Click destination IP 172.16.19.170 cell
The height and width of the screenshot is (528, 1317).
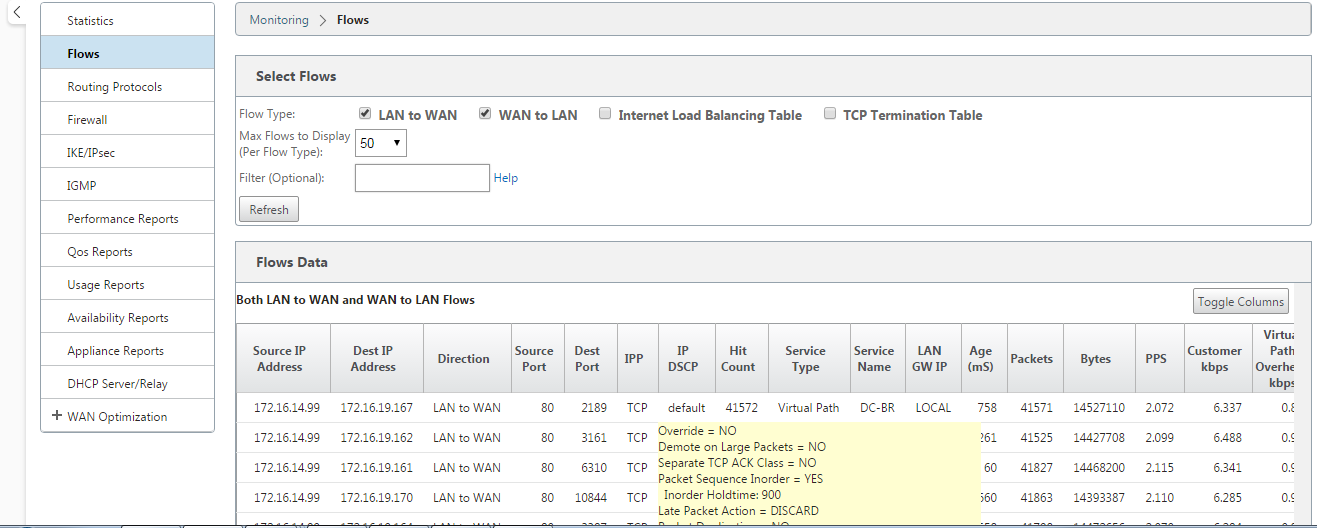tap(376, 497)
